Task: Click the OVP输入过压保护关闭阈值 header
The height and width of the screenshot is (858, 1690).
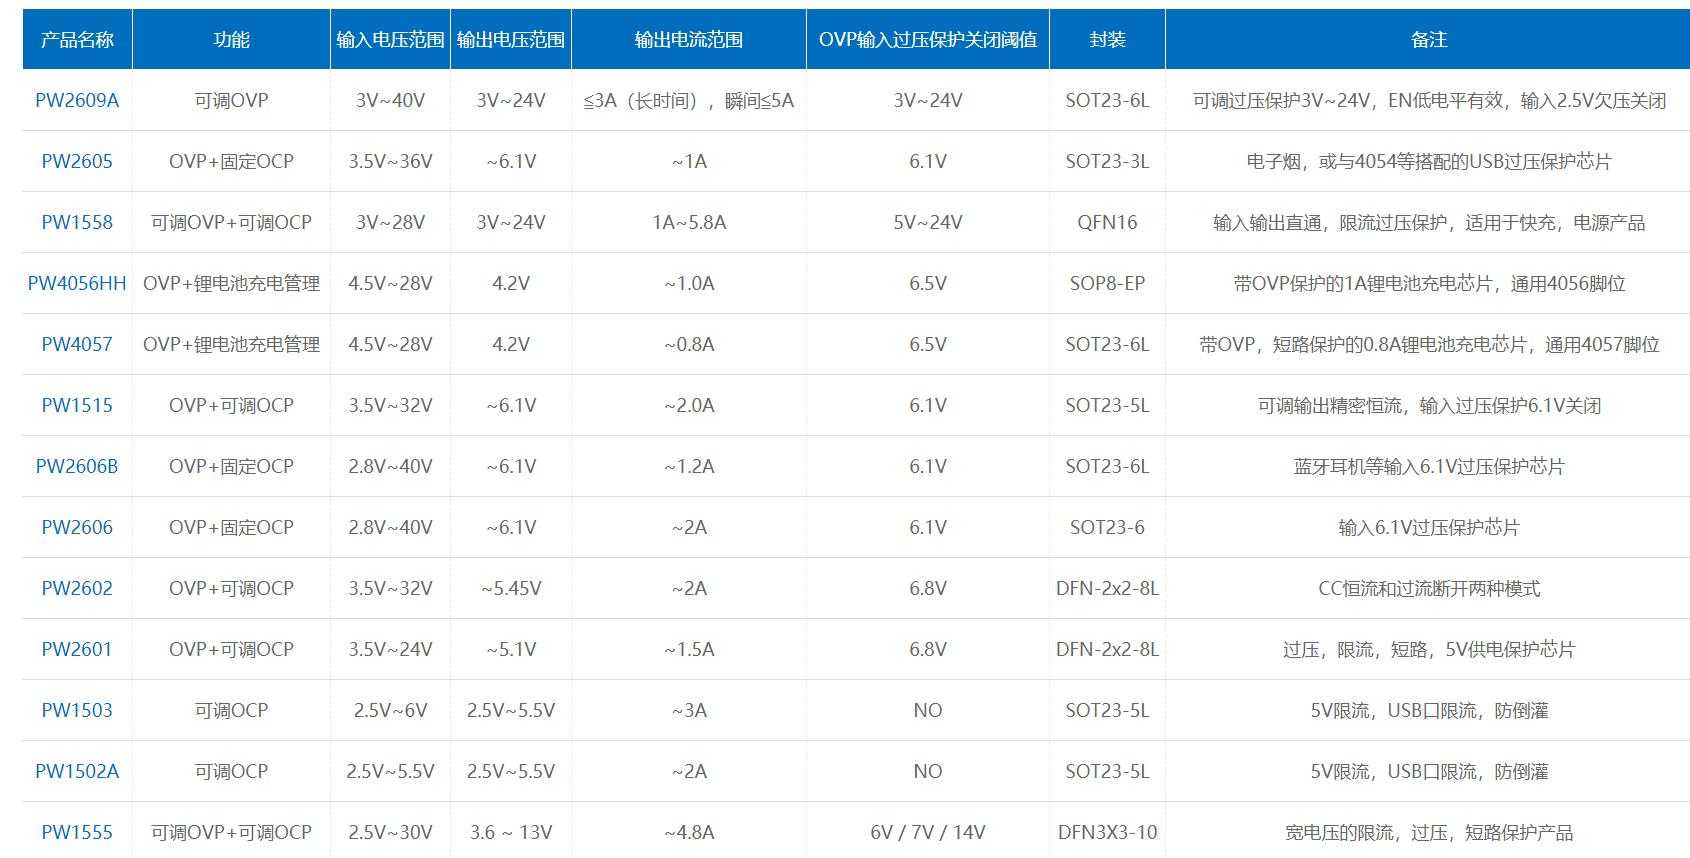Action: (928, 40)
